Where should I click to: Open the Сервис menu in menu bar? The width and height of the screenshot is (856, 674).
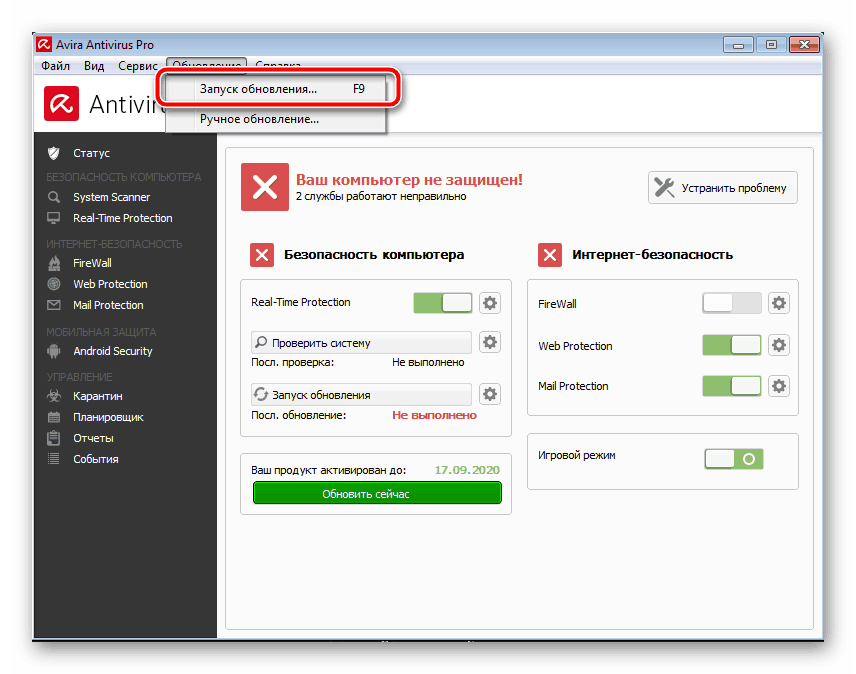(x=138, y=65)
